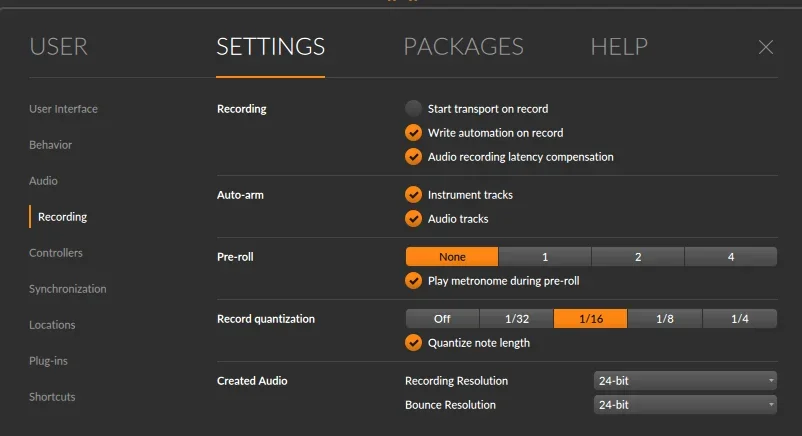The image size is (802, 436).
Task: Open the Recording Resolution dropdown
Action: (685, 381)
